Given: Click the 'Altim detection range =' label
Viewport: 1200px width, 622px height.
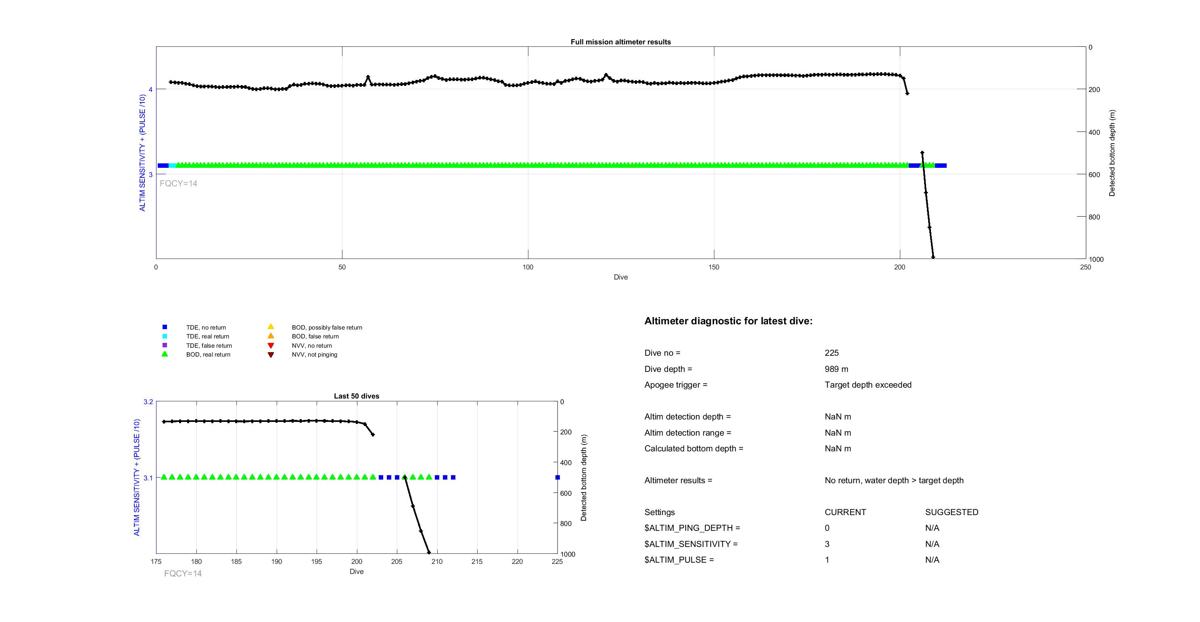Looking at the screenshot, I should click(x=688, y=433).
